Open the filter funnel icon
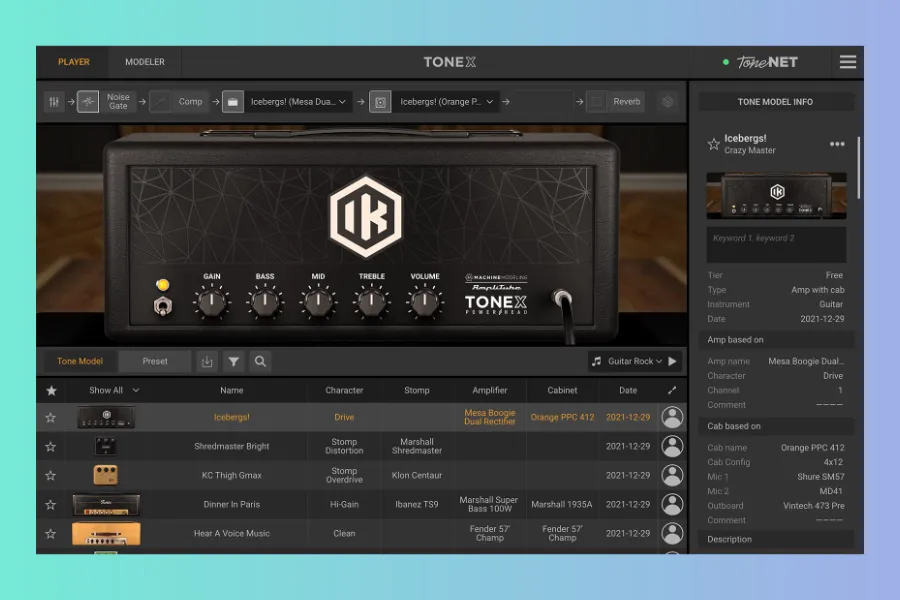 [233, 362]
